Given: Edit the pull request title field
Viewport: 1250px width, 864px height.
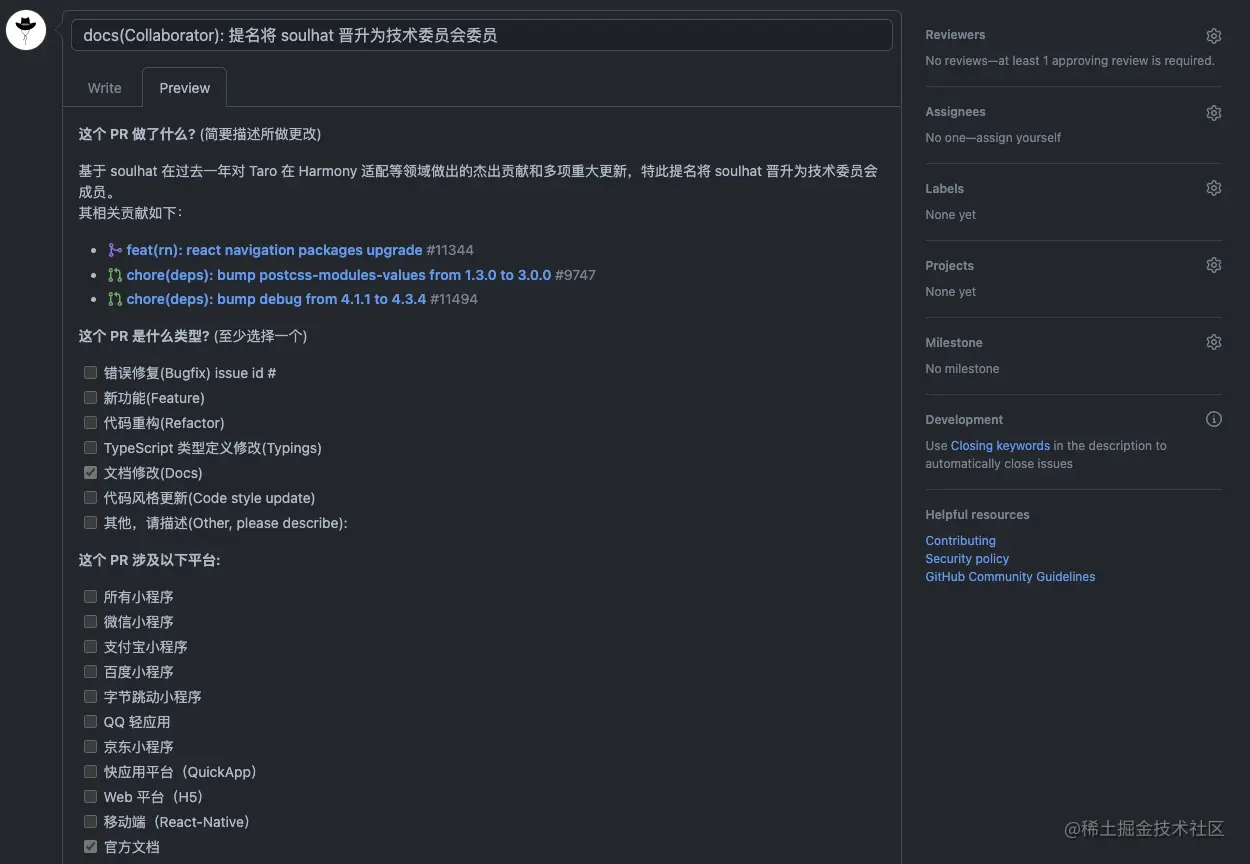Looking at the screenshot, I should pyautogui.click(x=481, y=35).
